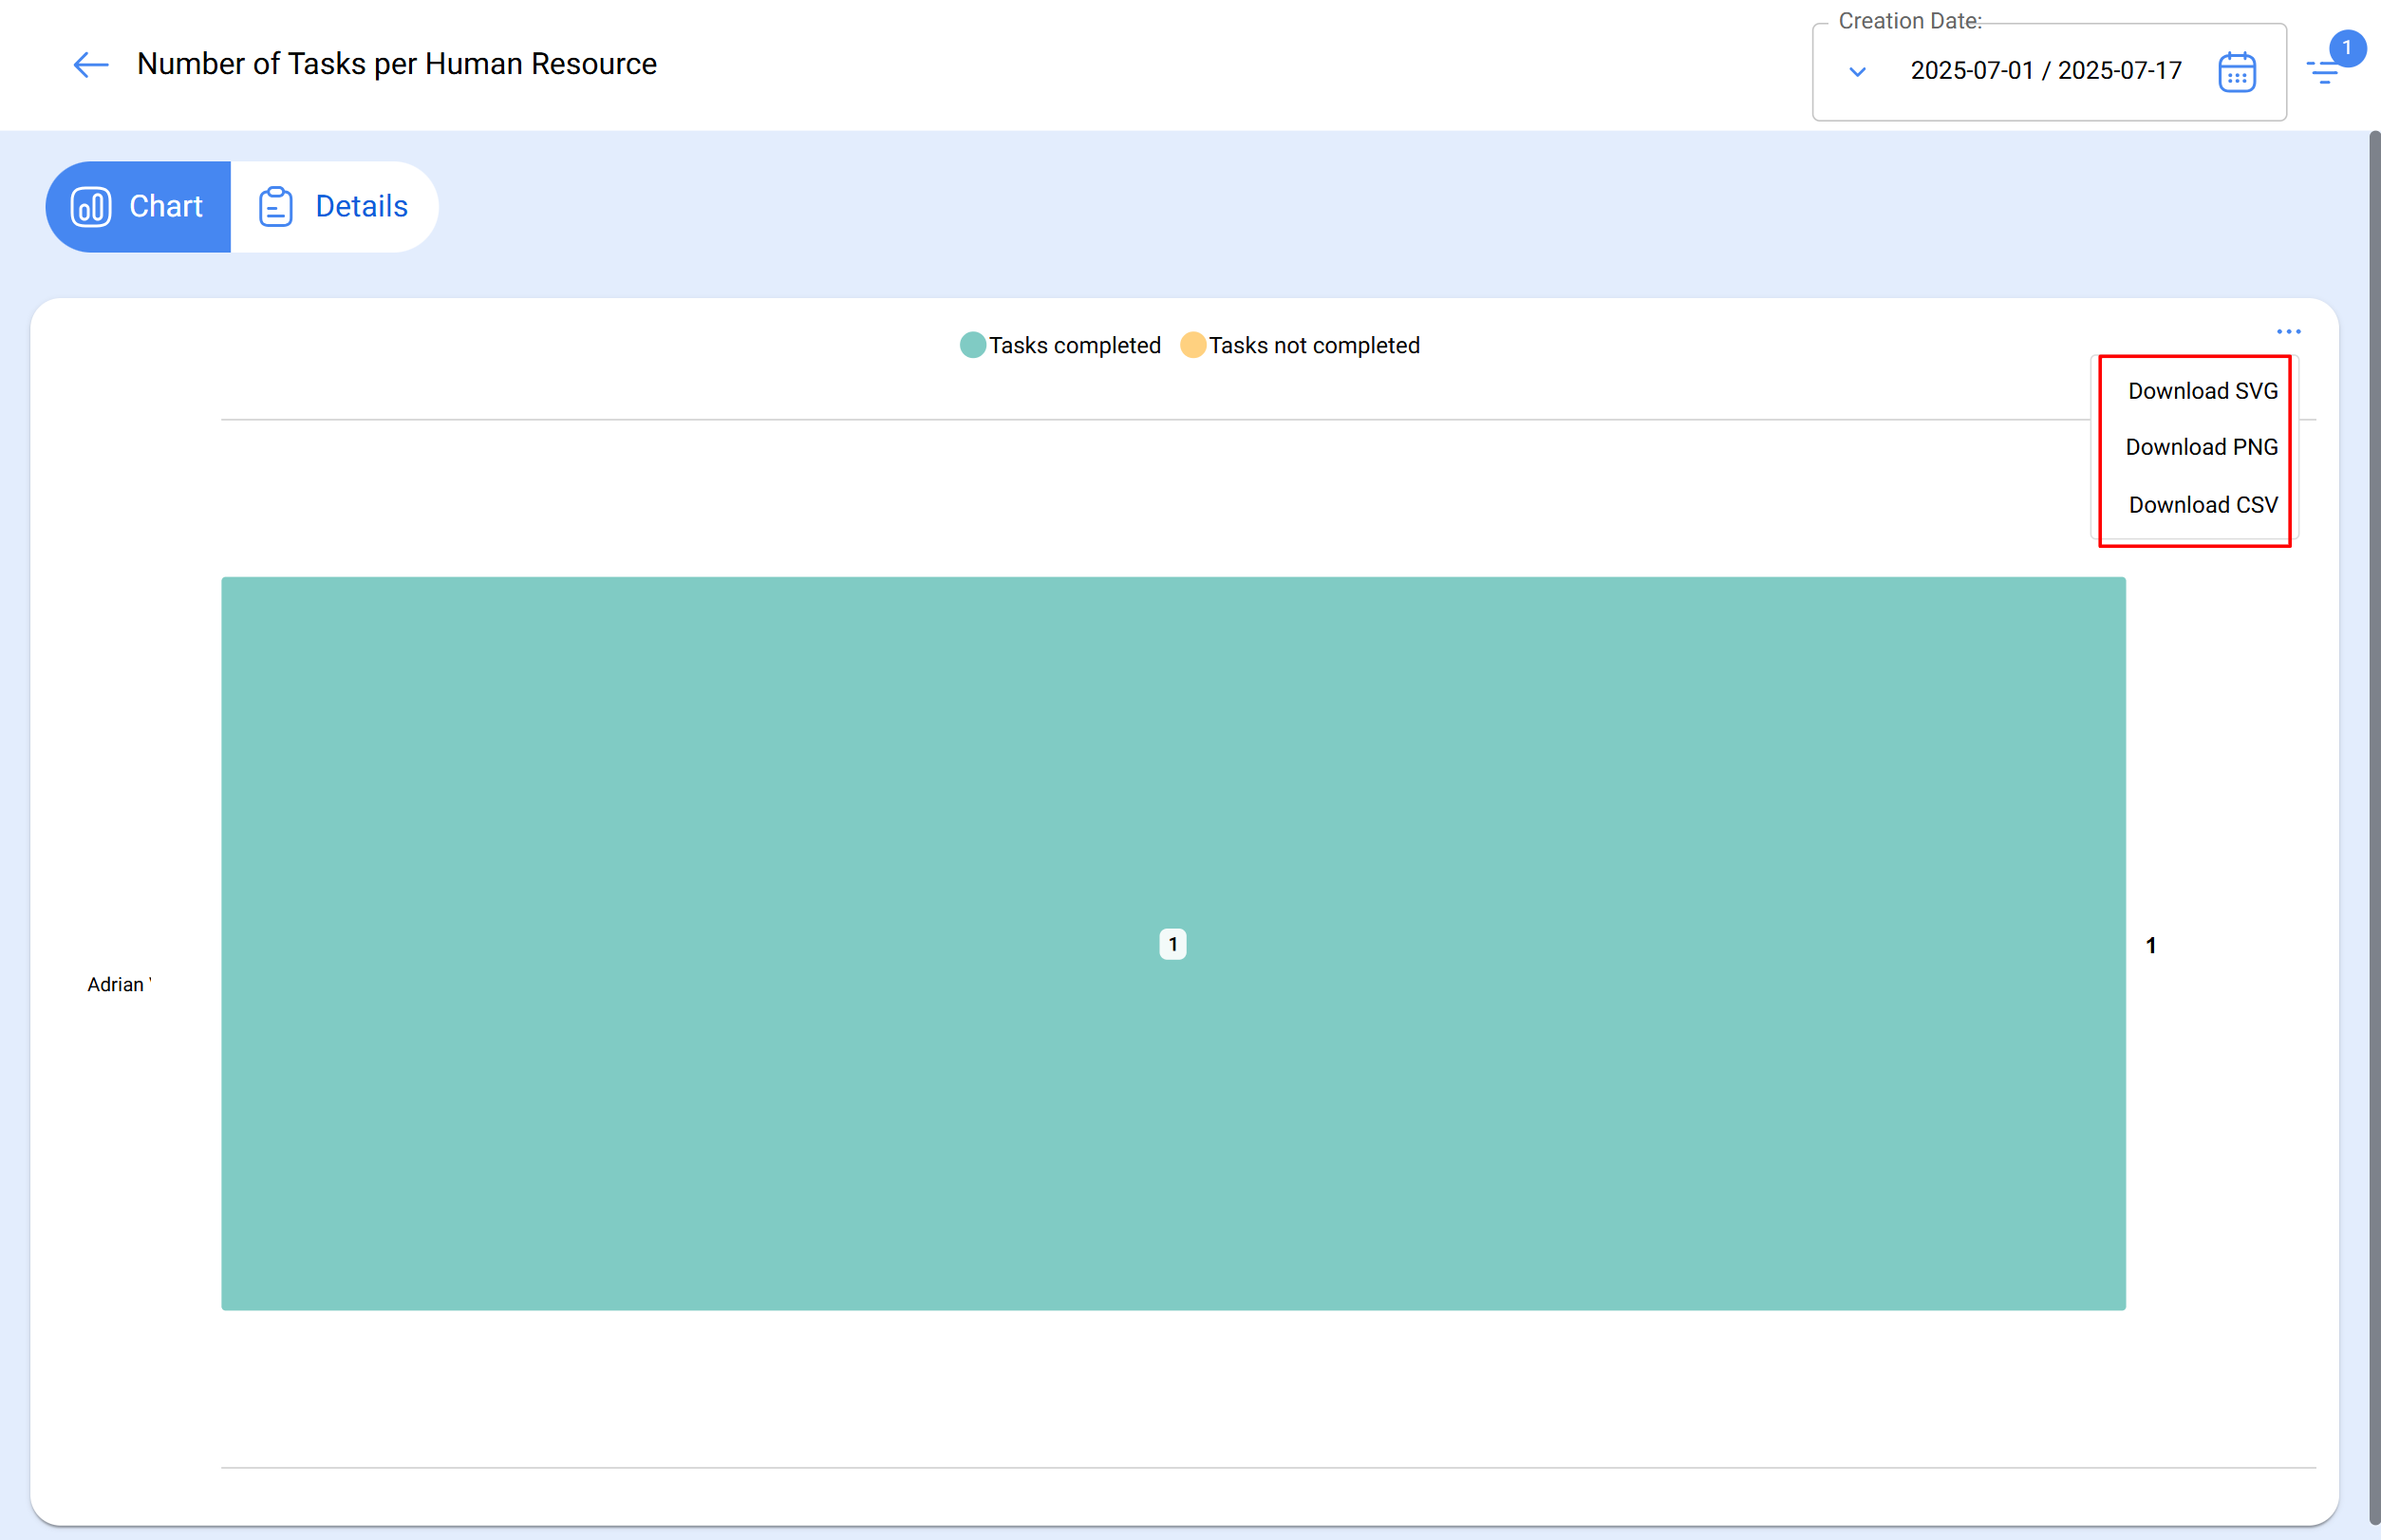Click the orange Tasks not completed dot
The height and width of the screenshot is (1540, 2381).
1192,346
